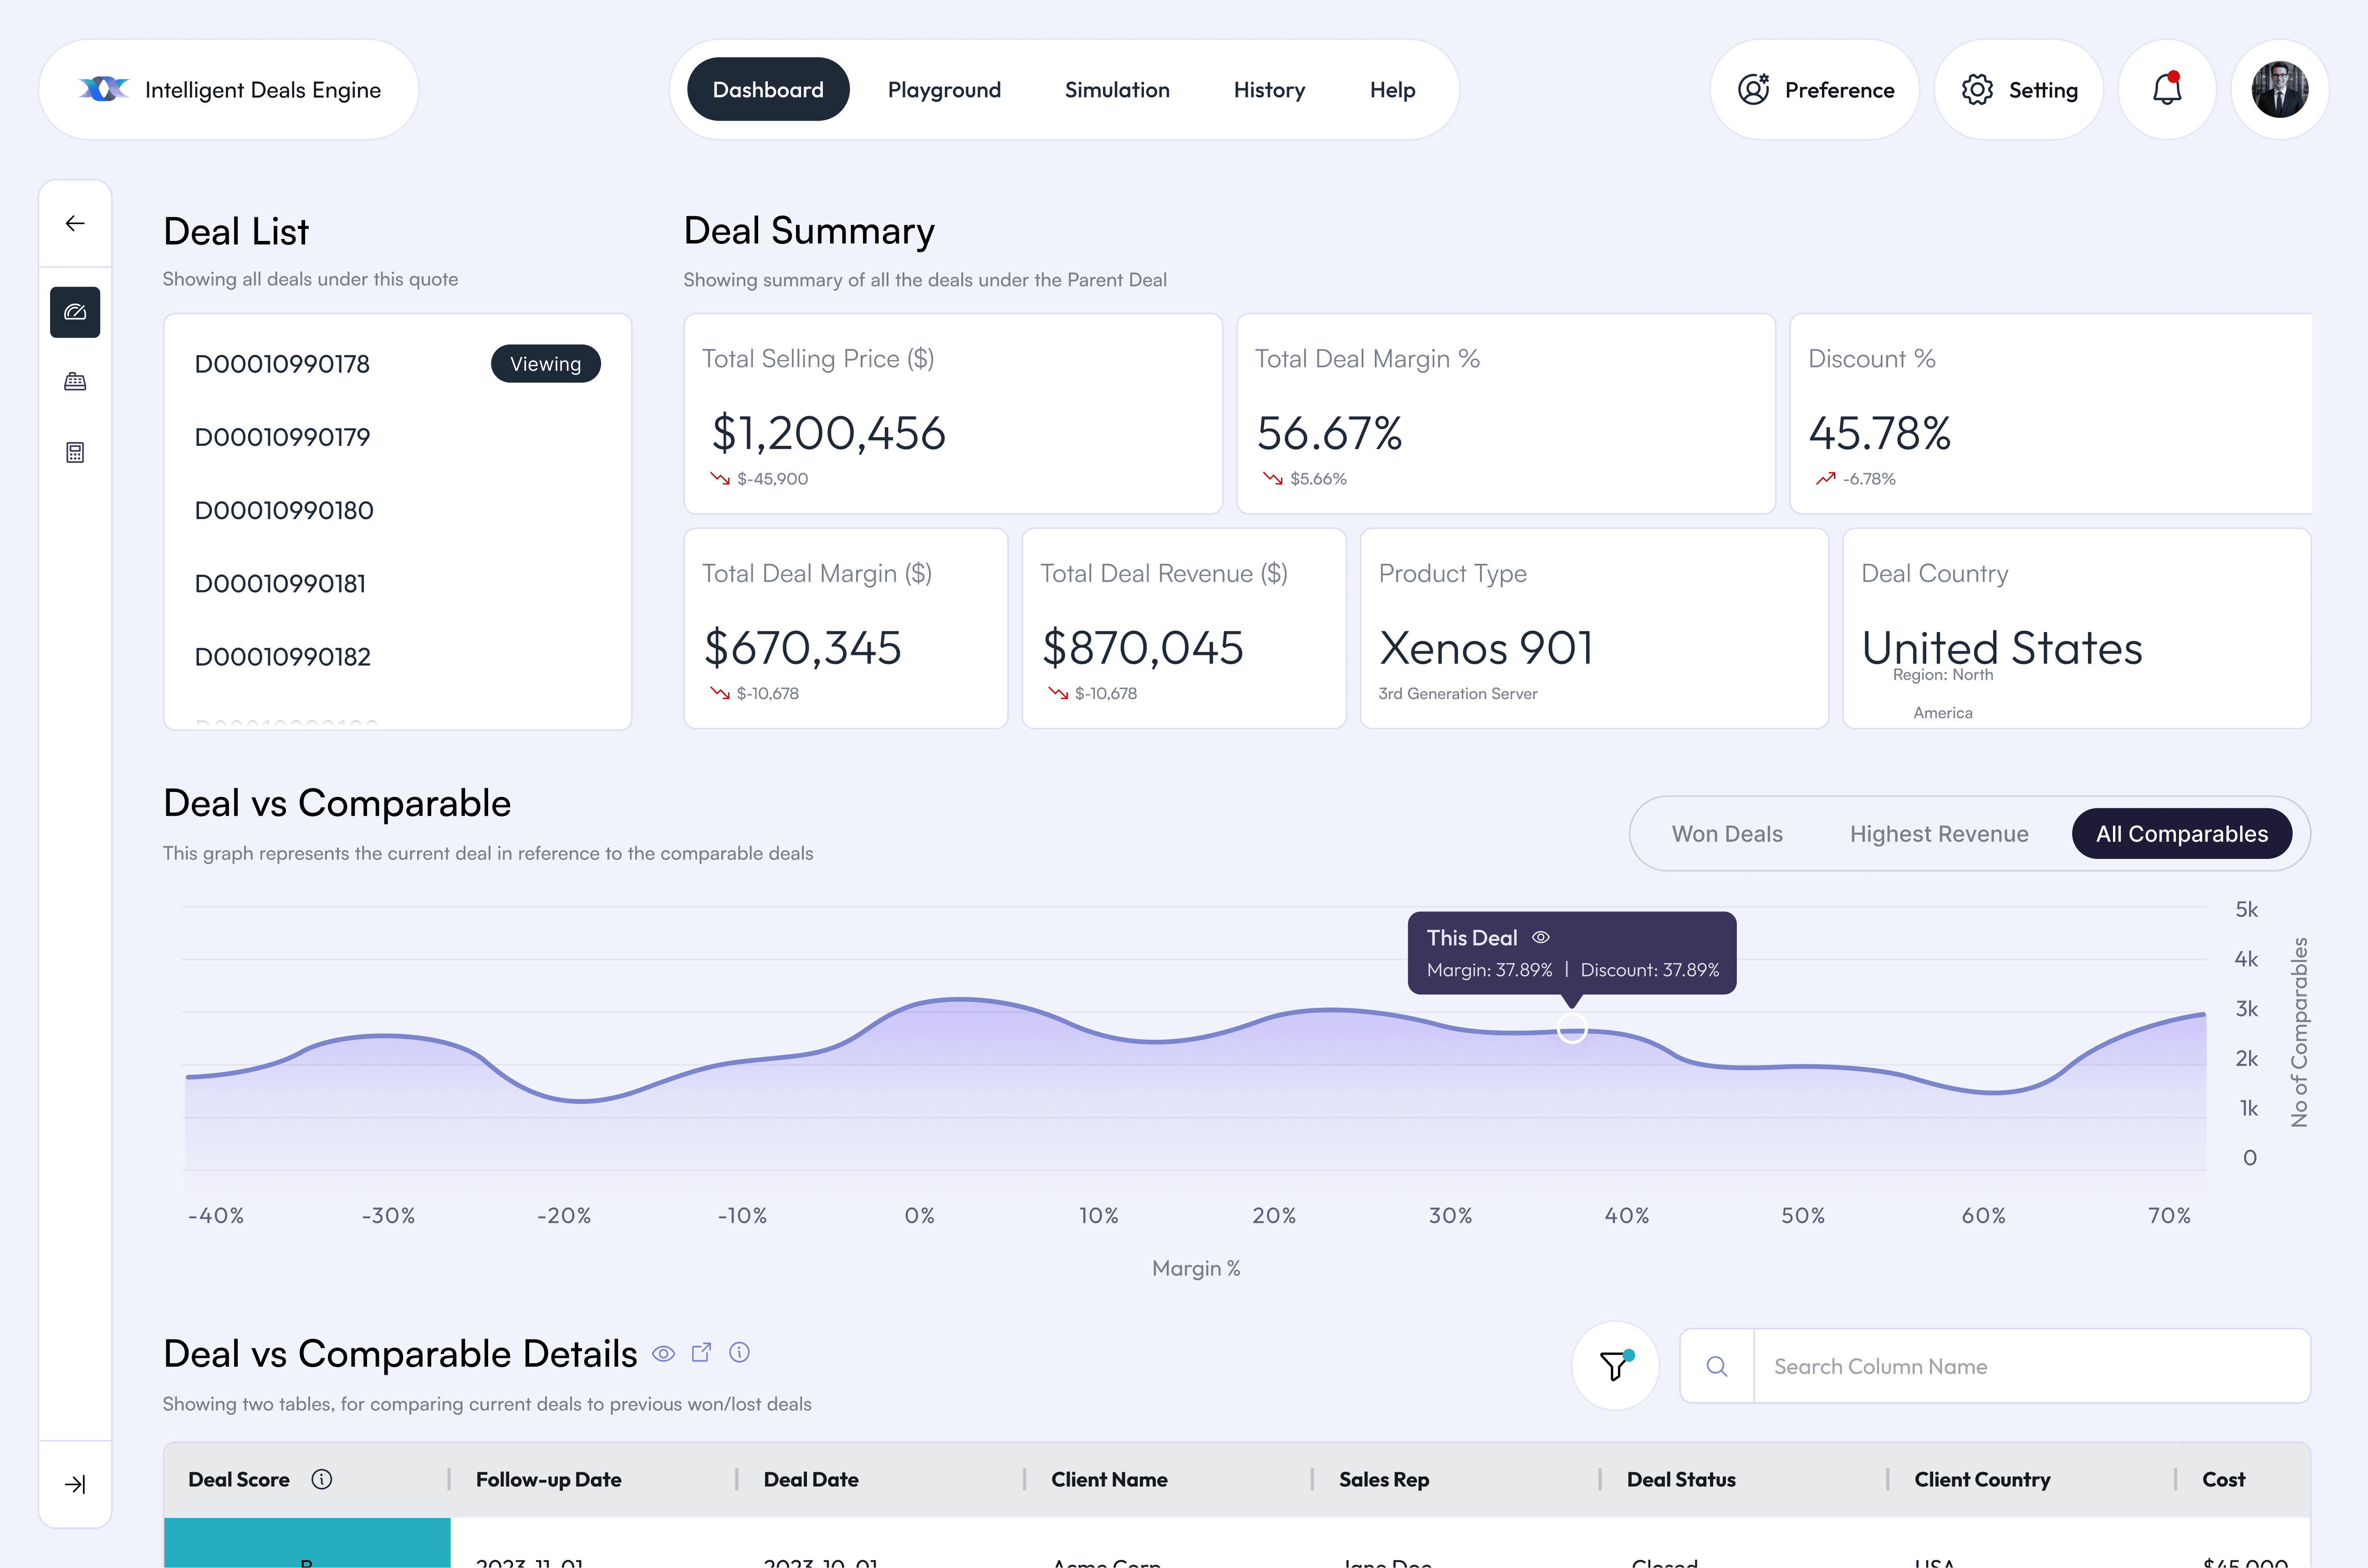Open the sidebar dashboard gauge icon
Screen dimensions: 2368x1568
(75, 312)
